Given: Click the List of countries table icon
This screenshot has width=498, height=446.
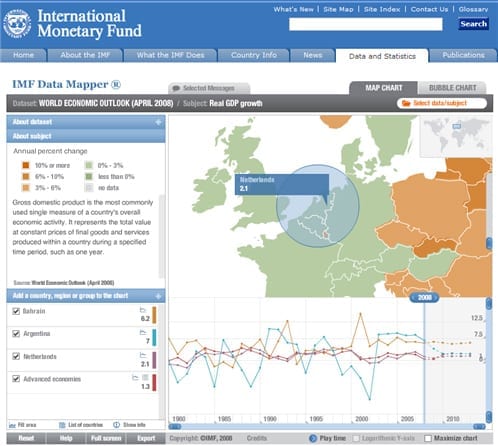Looking at the screenshot, I should (x=62, y=425).
